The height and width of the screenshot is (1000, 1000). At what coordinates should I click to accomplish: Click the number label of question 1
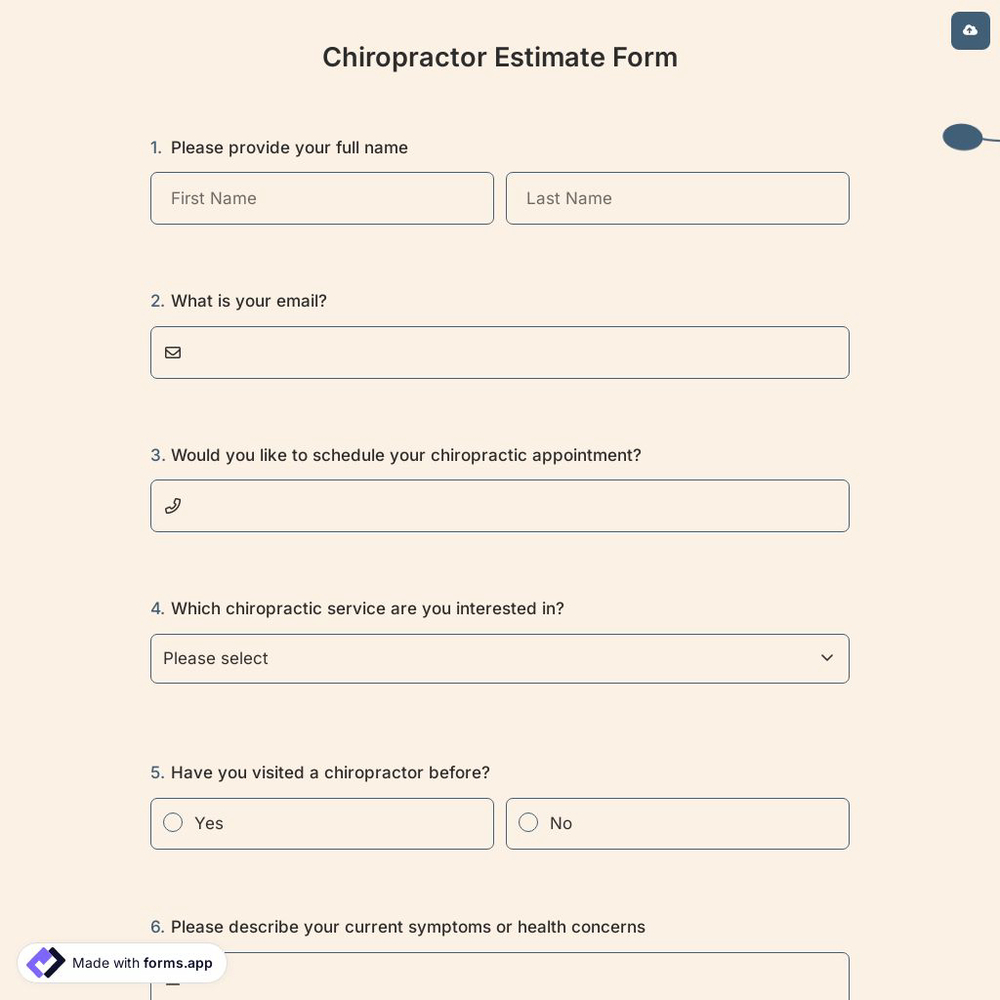coord(157,147)
